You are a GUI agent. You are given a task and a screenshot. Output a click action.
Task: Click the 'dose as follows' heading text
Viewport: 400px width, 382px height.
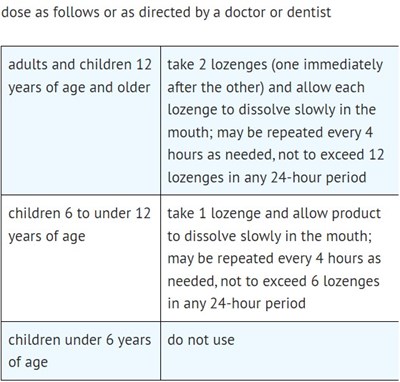(50, 12)
